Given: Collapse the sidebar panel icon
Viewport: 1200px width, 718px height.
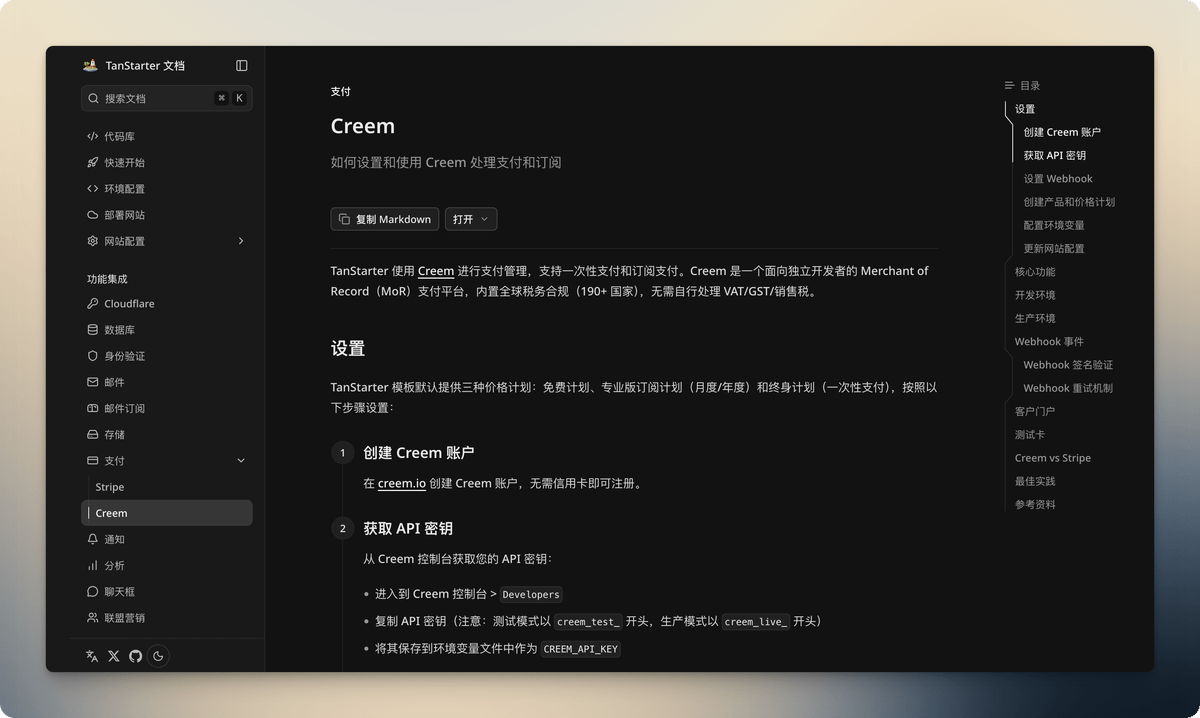Looking at the screenshot, I should (241, 66).
